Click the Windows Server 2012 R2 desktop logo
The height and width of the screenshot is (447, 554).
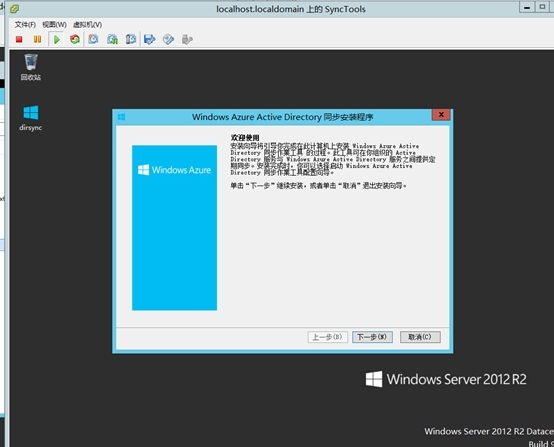(446, 379)
